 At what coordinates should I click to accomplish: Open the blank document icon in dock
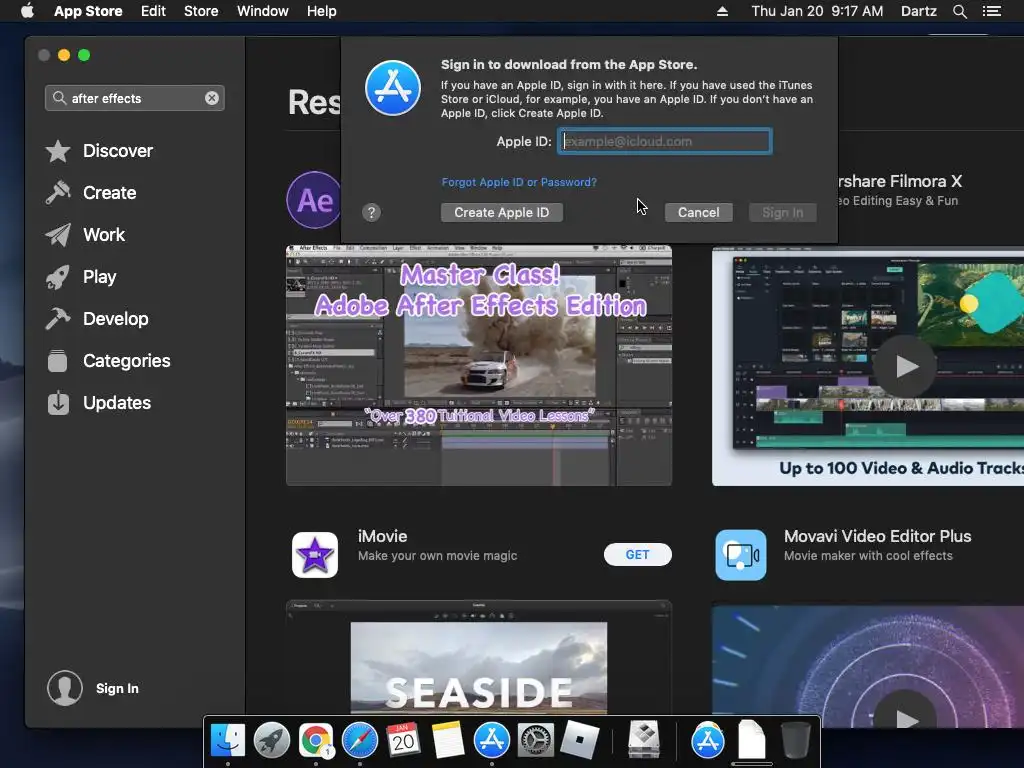(752, 740)
